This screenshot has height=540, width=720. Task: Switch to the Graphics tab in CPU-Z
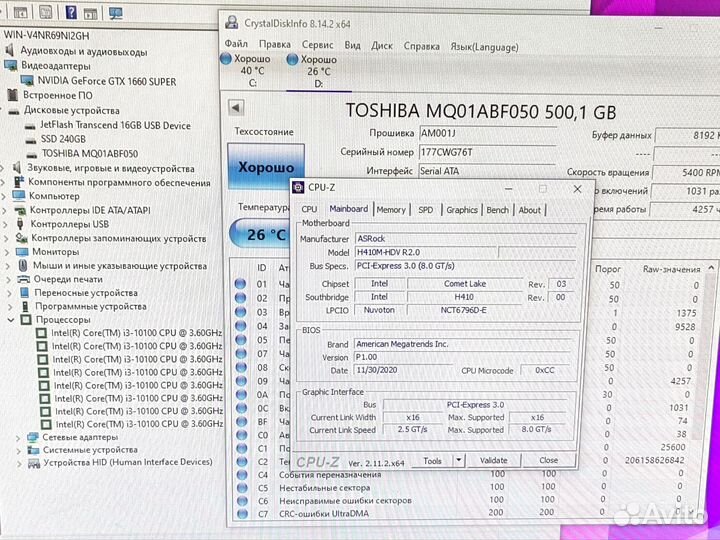point(461,210)
